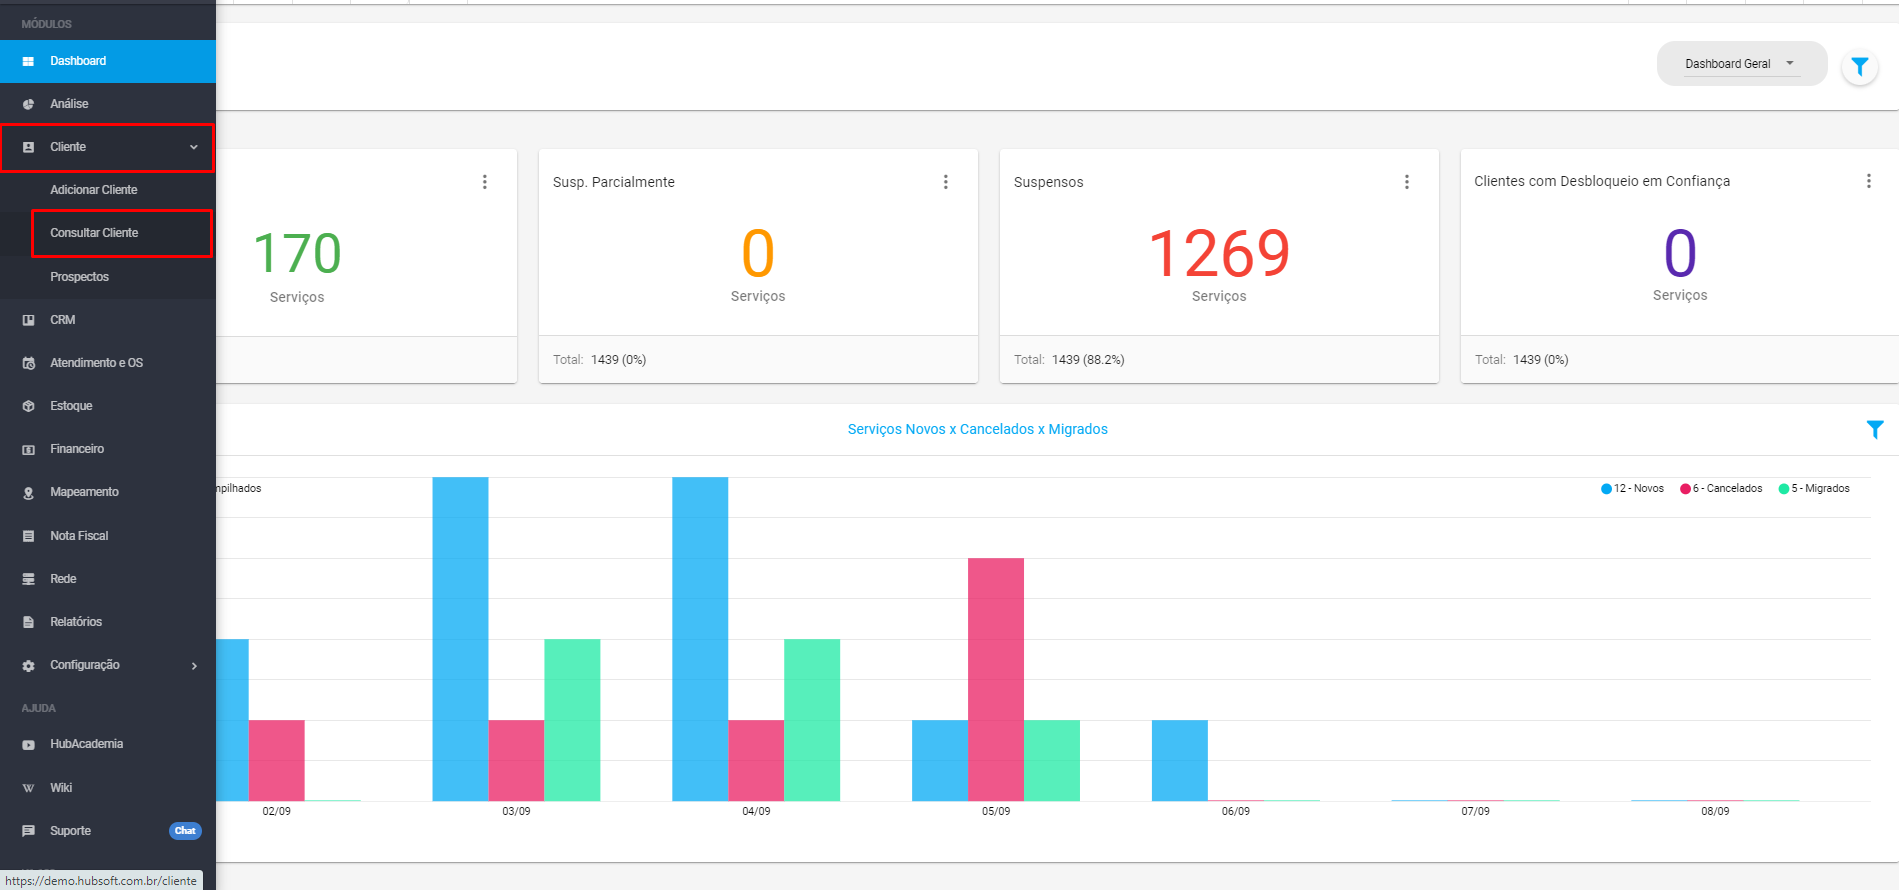The height and width of the screenshot is (890, 1899).
Task: Click the Nota Fiscal icon
Action: 28,536
